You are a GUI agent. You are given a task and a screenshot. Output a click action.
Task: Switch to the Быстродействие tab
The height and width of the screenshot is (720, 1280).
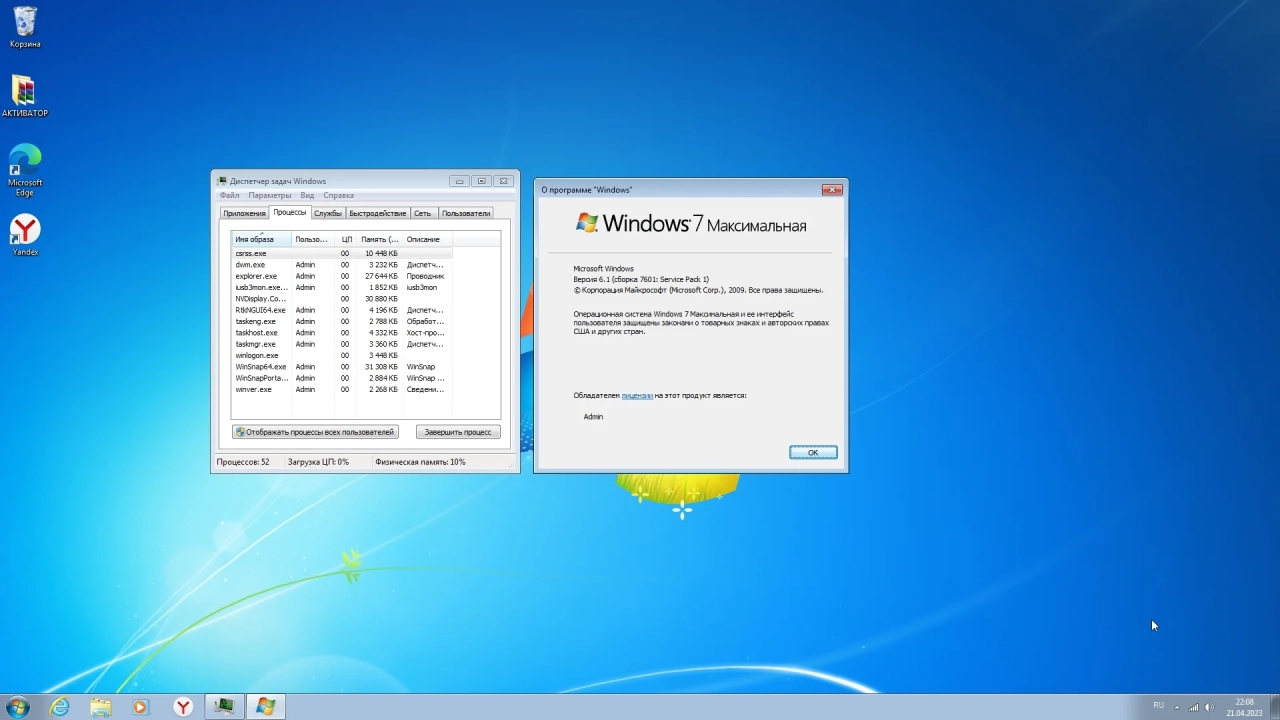click(378, 213)
